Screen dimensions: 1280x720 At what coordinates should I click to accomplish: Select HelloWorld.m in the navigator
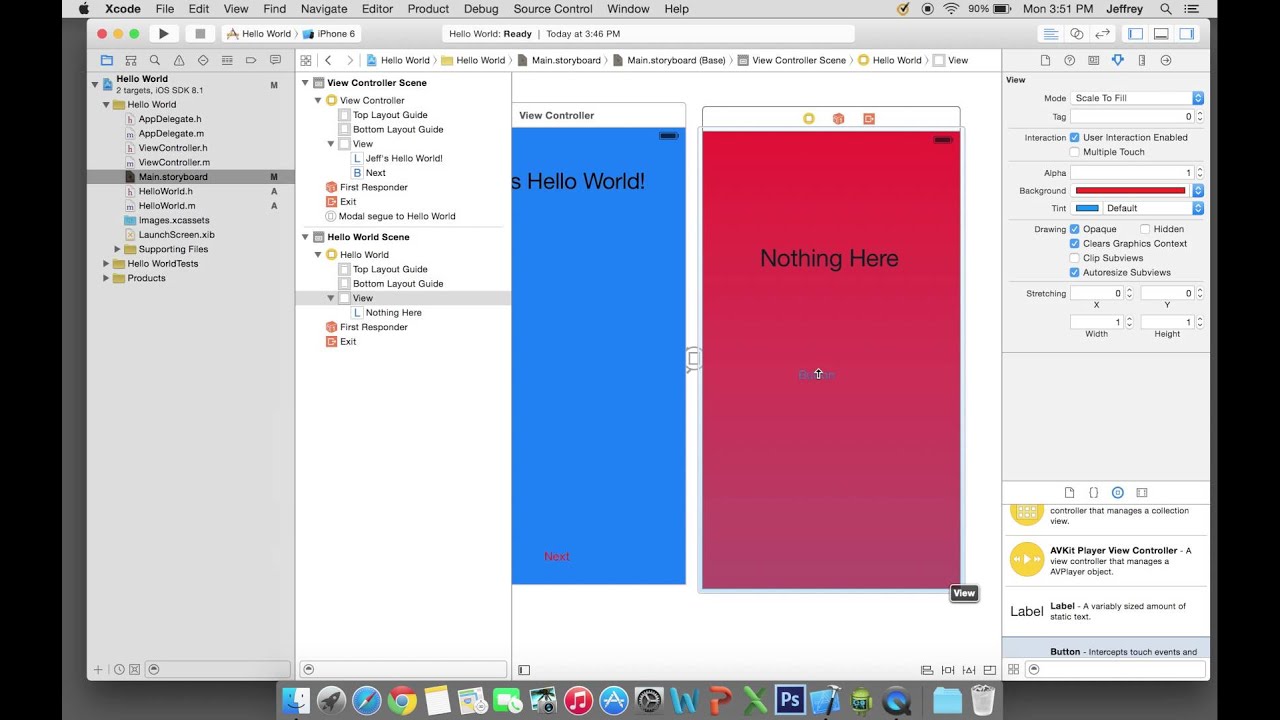pyautogui.click(x=166, y=206)
